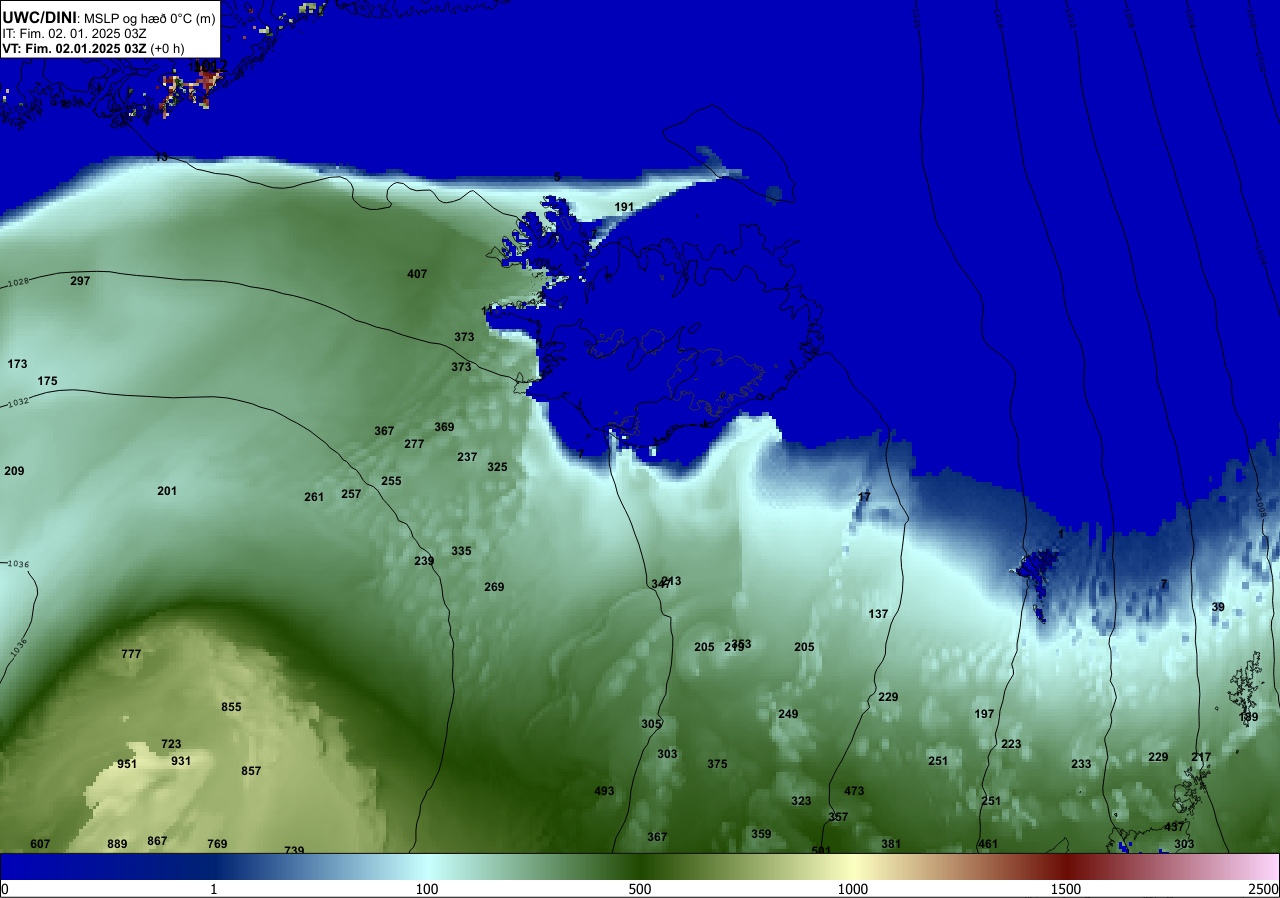The height and width of the screenshot is (898, 1280).
Task: Click the value 197 on the map
Action: (x=984, y=714)
